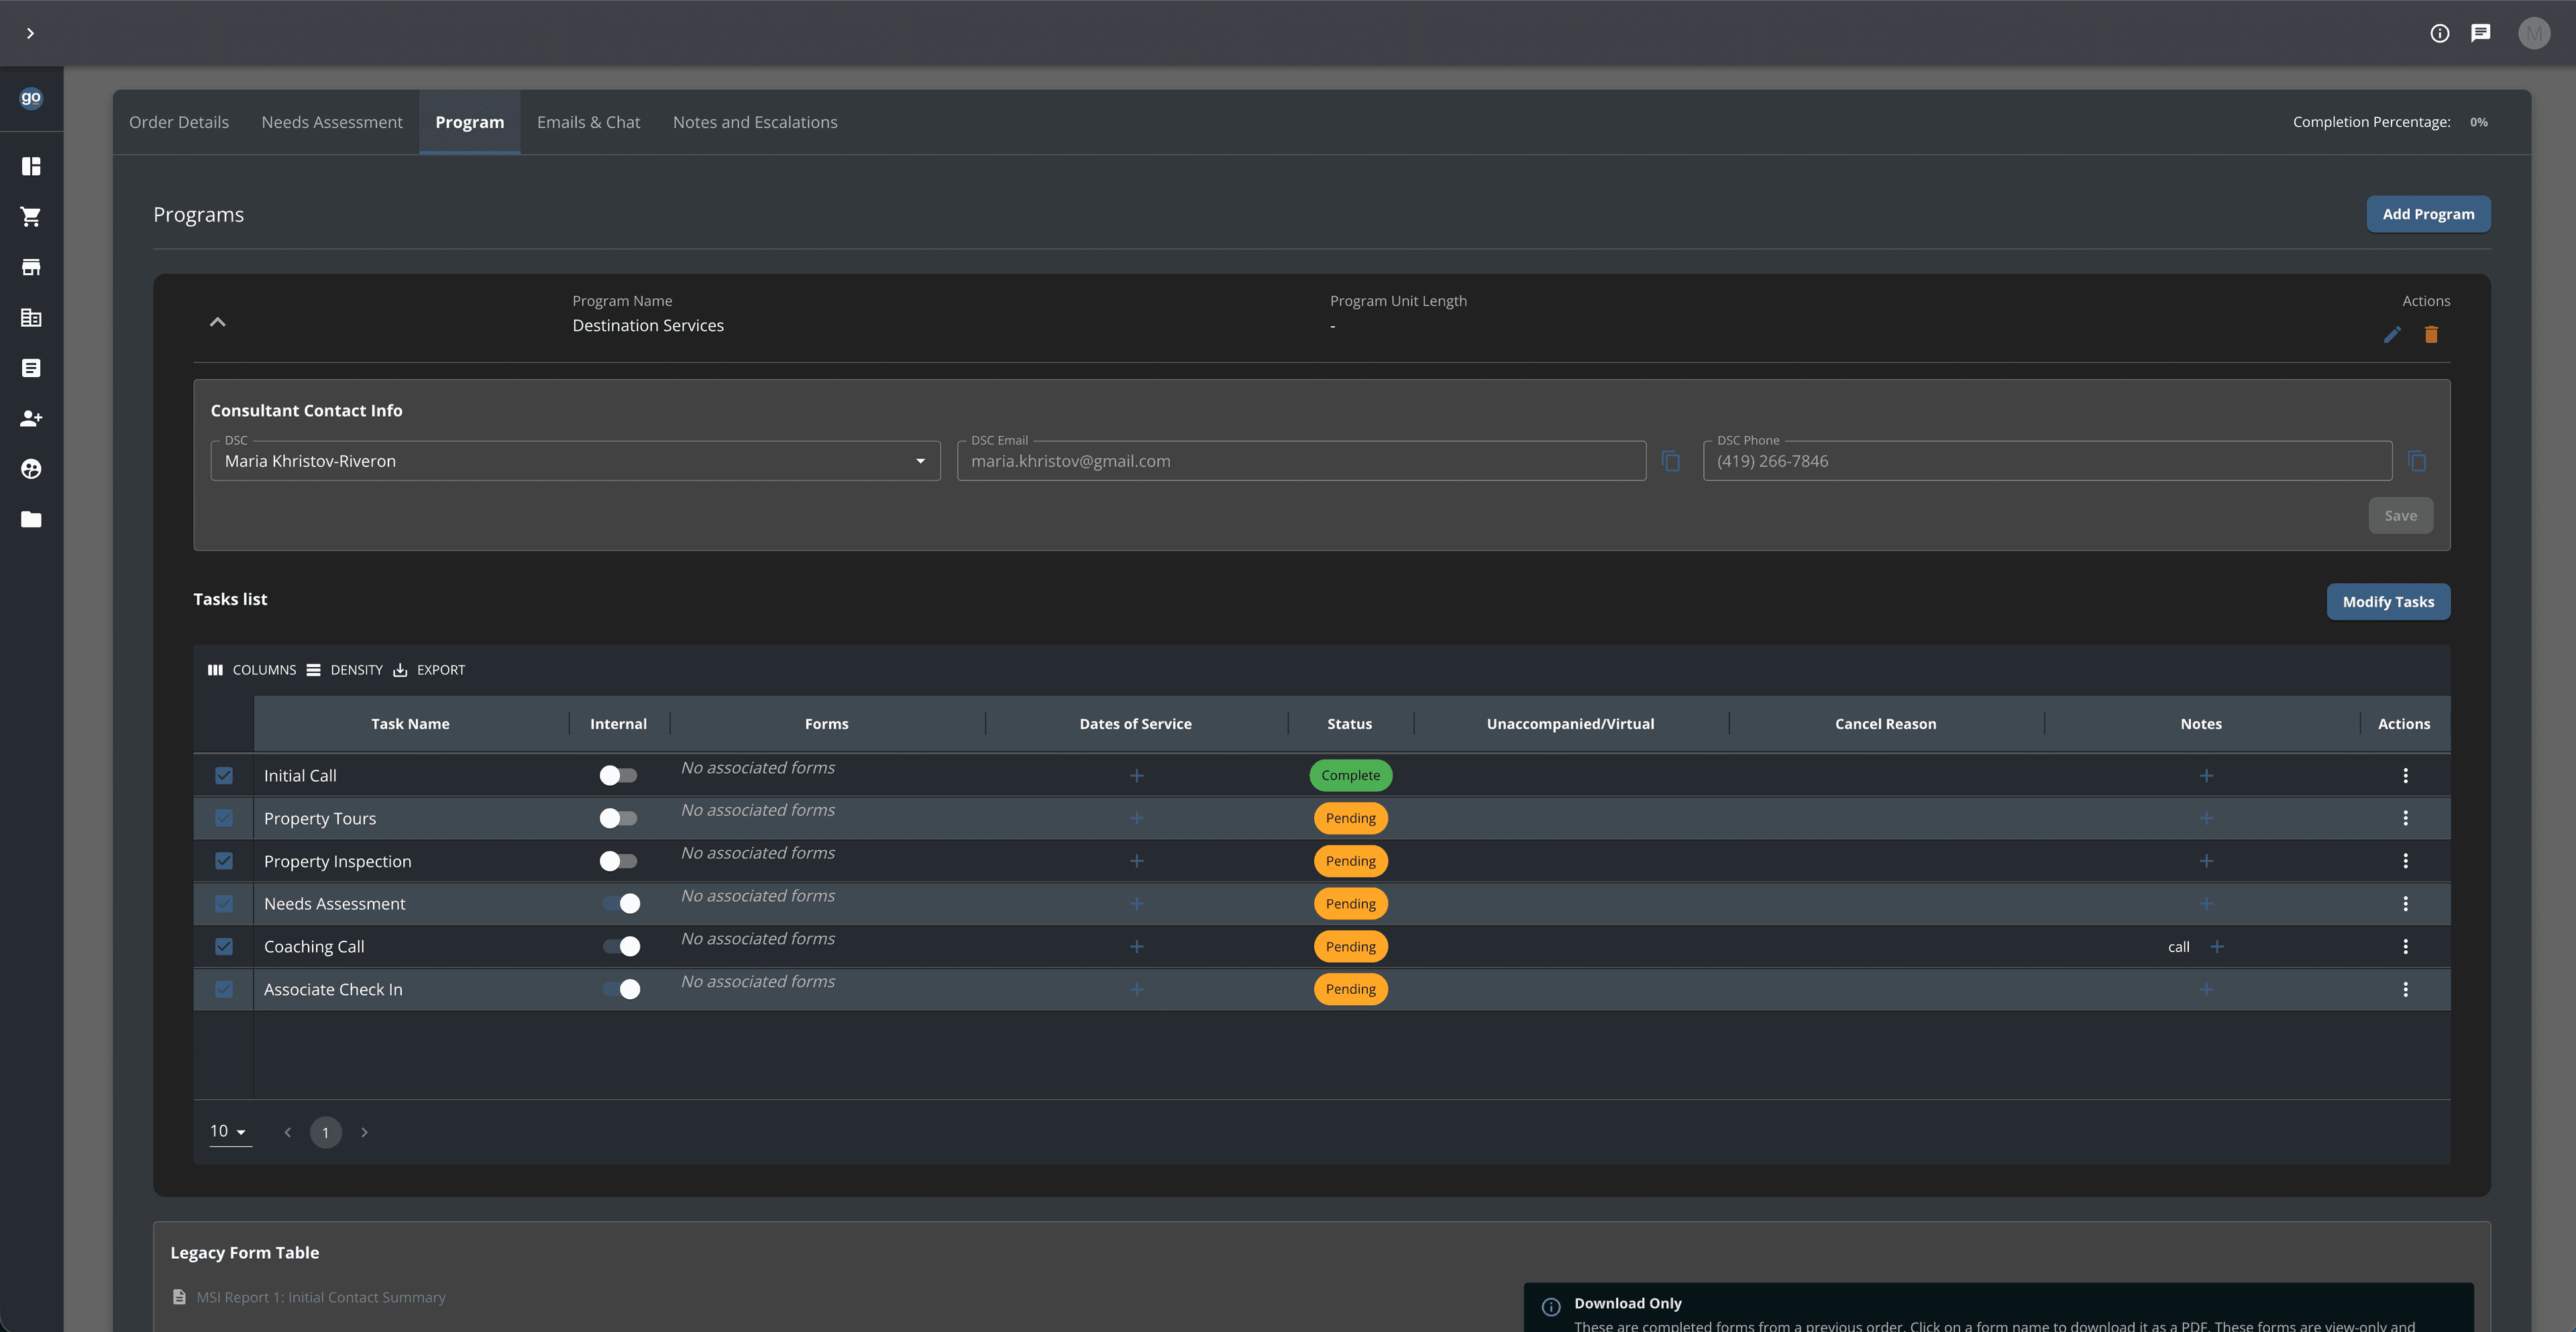Add dates of service for Coaching Call
The height and width of the screenshot is (1332, 2576).
coord(1136,947)
